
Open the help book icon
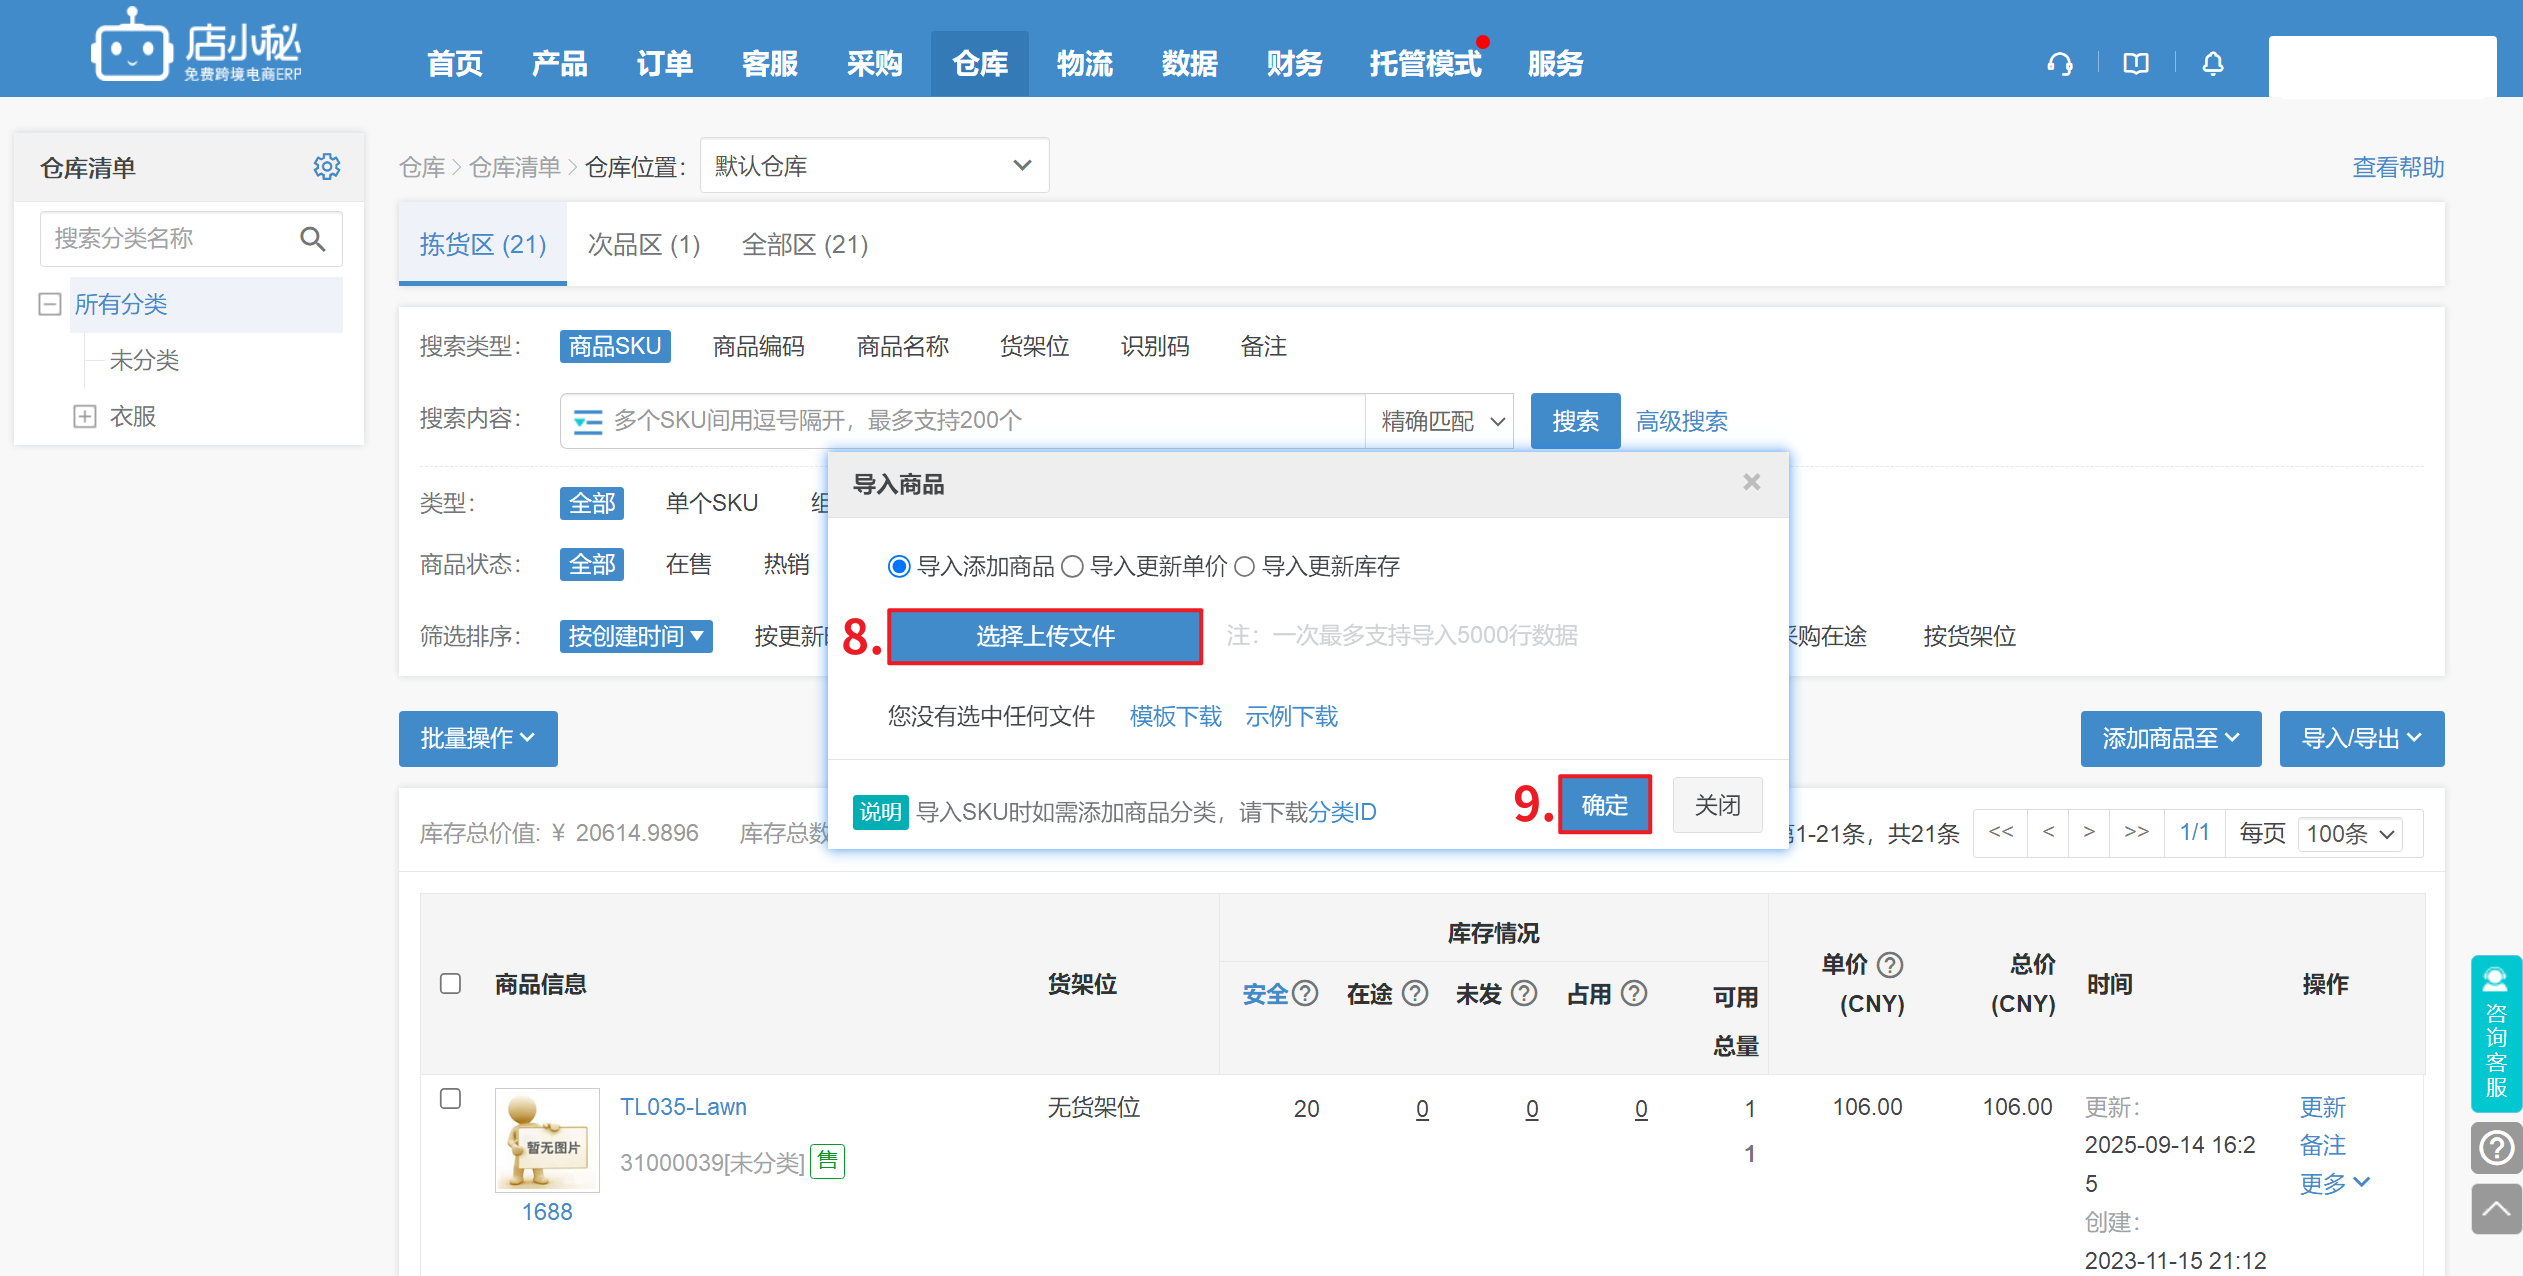click(x=2136, y=64)
